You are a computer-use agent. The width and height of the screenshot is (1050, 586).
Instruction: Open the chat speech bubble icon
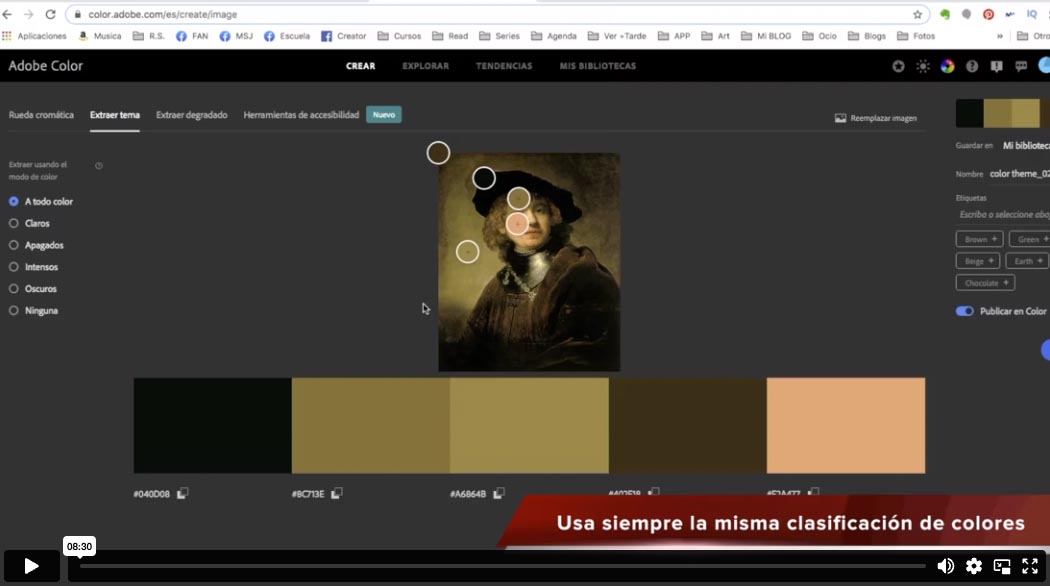1021,66
